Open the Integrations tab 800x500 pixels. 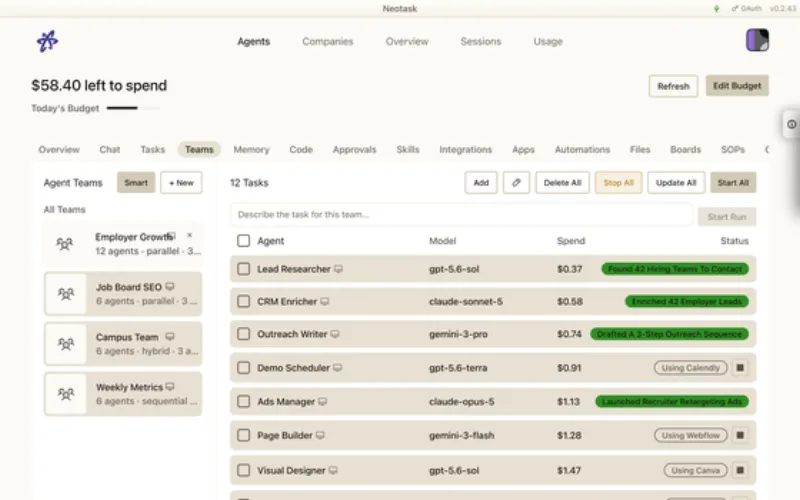pyautogui.click(x=465, y=149)
